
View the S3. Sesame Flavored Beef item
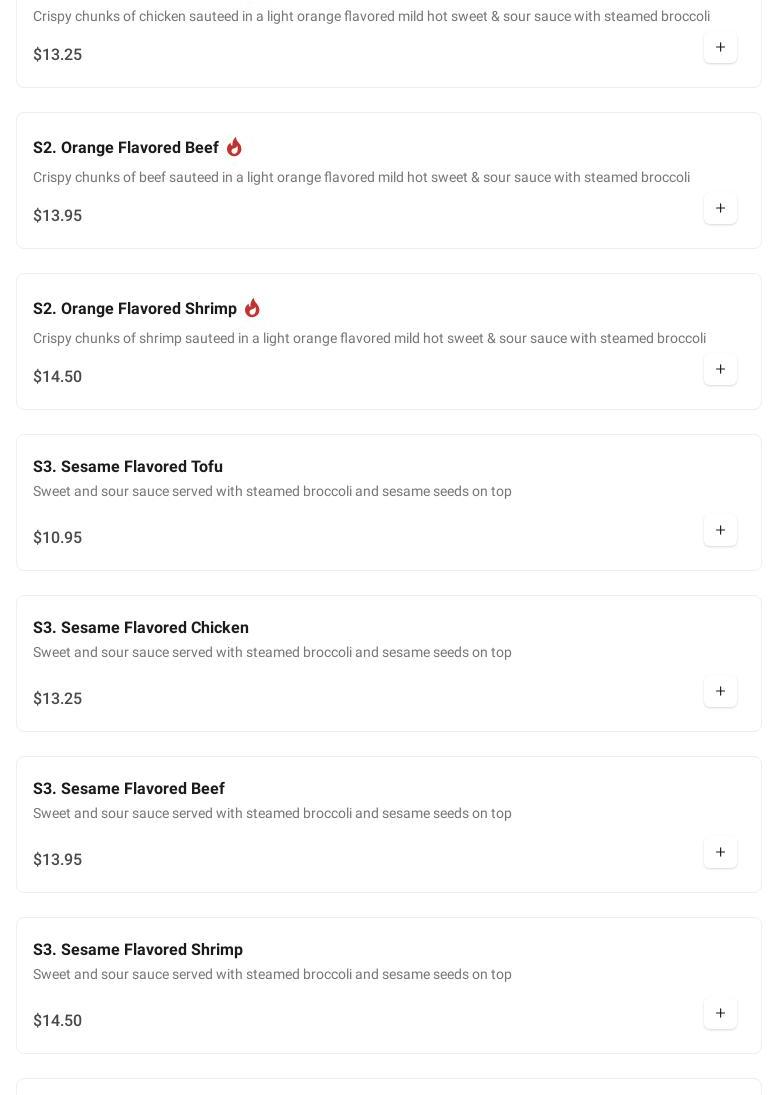pos(129,789)
